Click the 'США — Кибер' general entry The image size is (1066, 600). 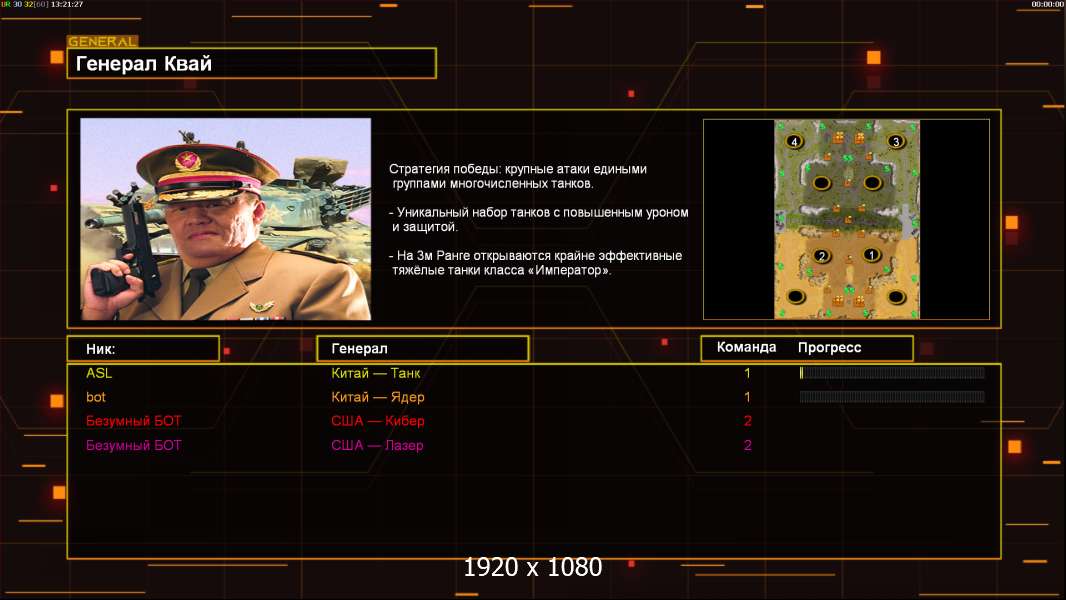[378, 421]
